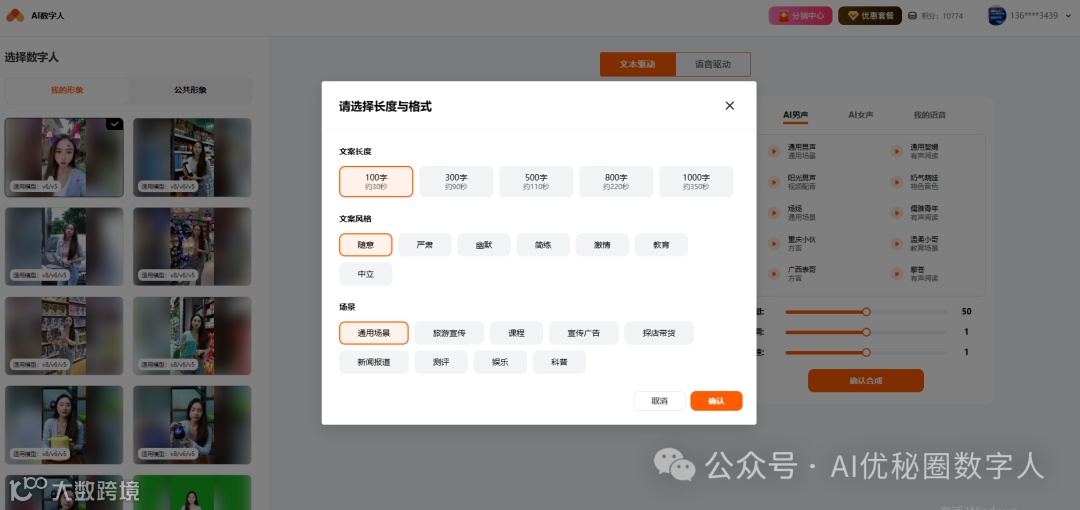Pick the 通用场景 scene

(374, 333)
